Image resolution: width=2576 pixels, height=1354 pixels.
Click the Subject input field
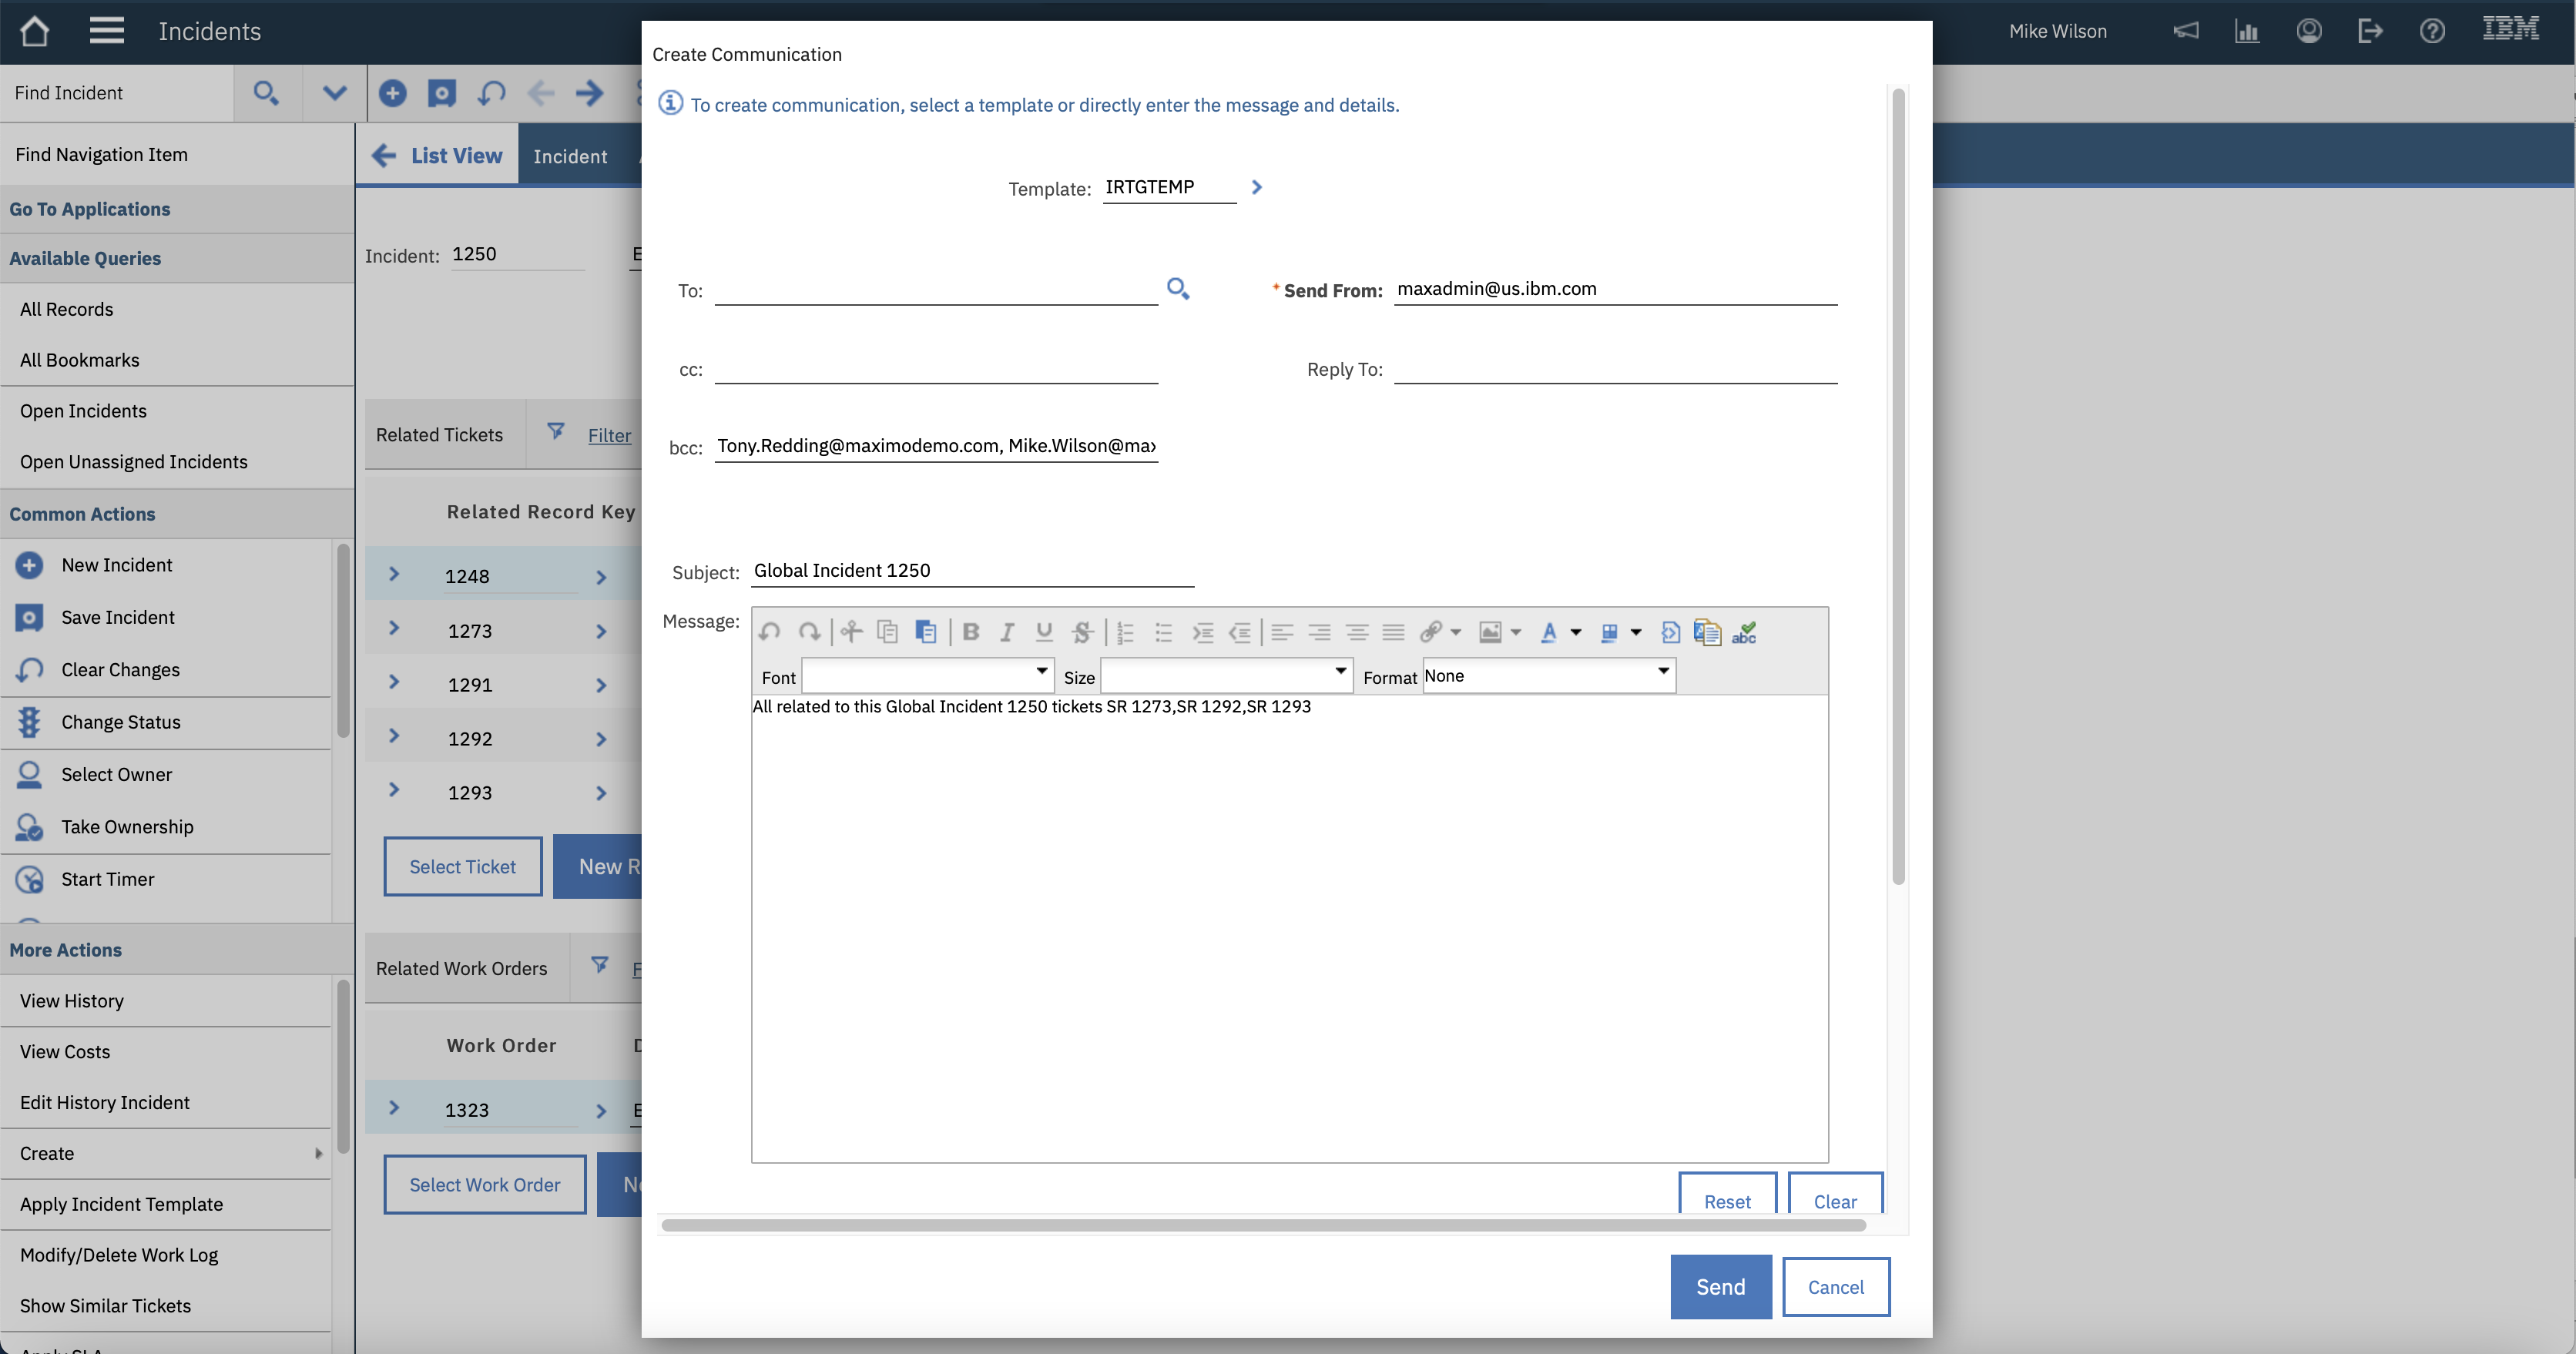972,570
